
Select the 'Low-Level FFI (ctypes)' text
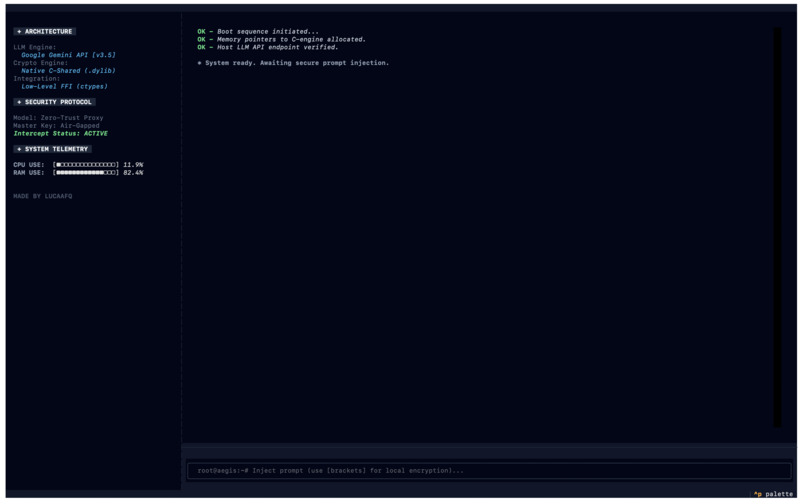[x=64, y=86]
